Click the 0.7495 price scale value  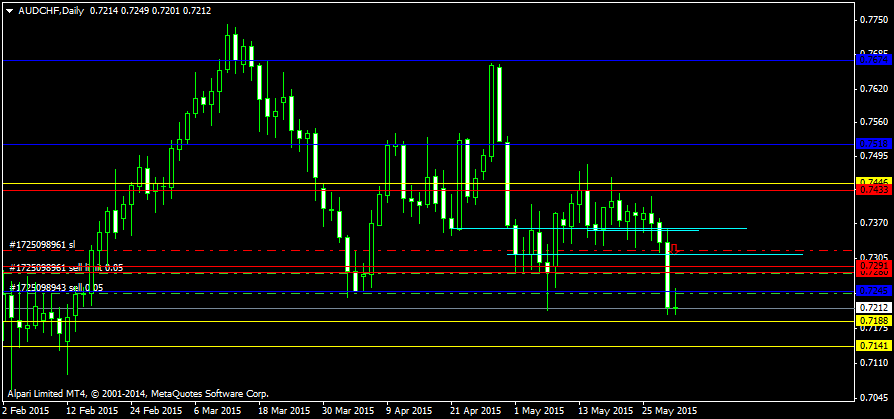(x=874, y=156)
